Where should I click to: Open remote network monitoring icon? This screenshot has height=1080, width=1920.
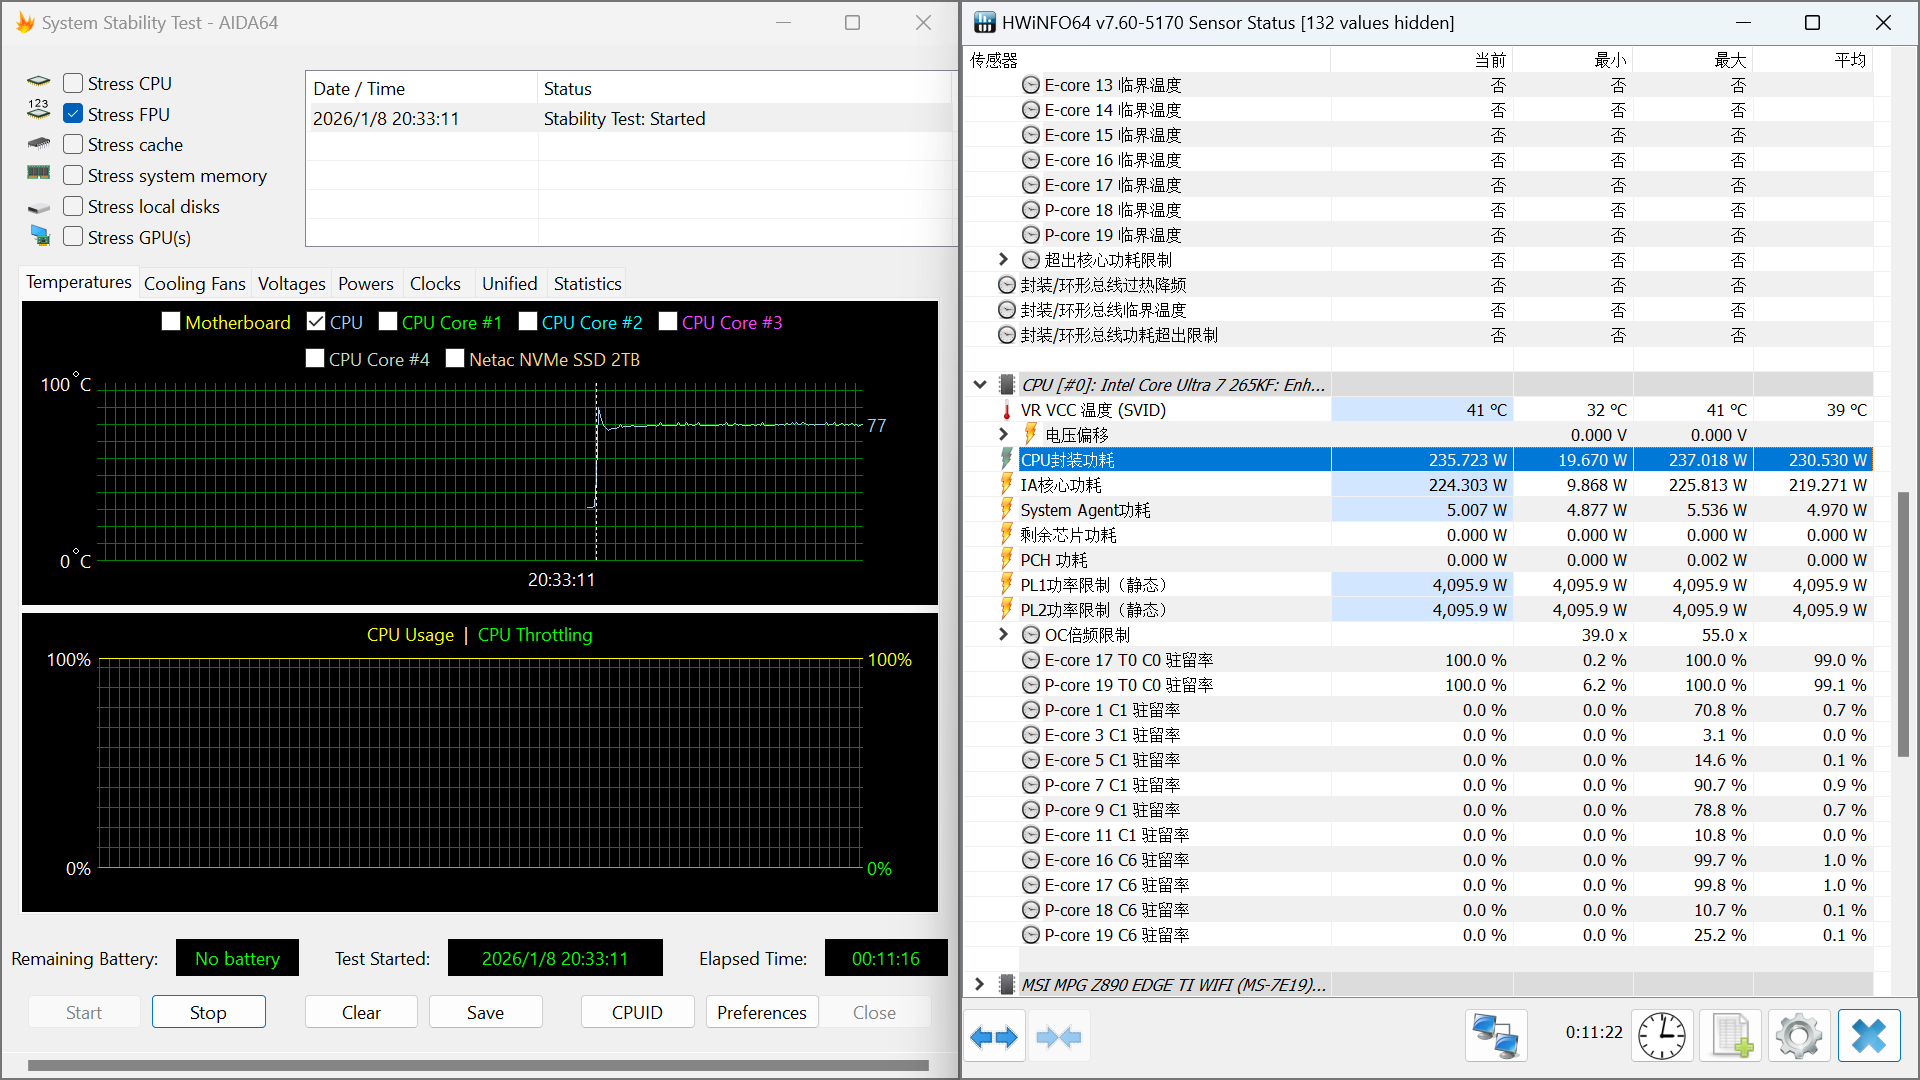tap(1496, 1036)
